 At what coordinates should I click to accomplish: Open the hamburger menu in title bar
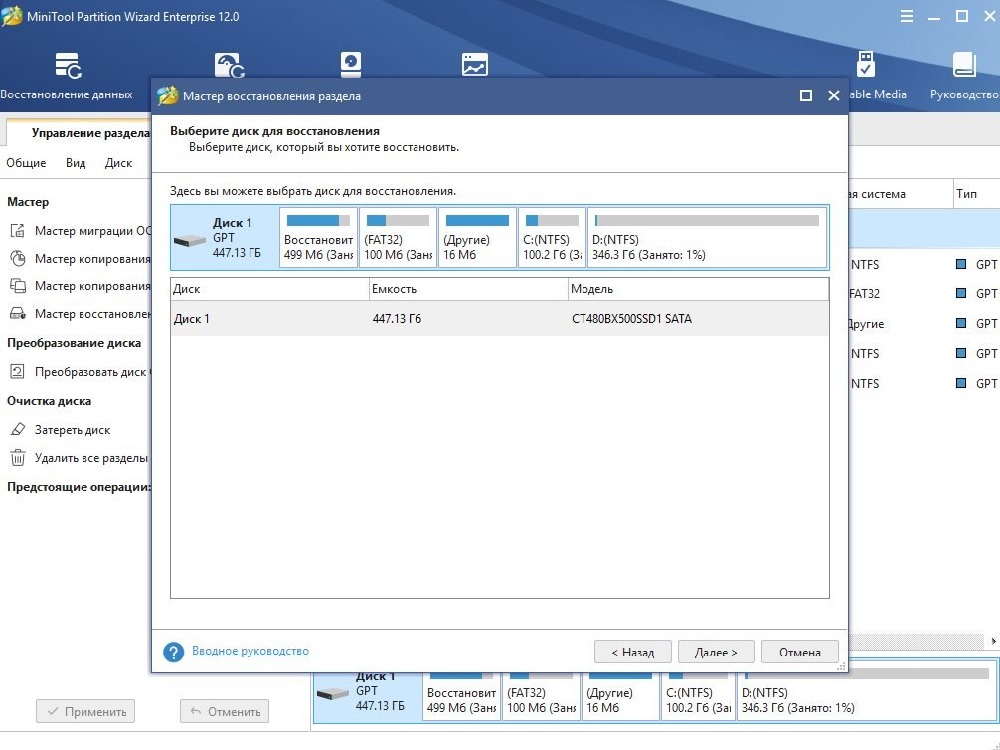tap(906, 17)
